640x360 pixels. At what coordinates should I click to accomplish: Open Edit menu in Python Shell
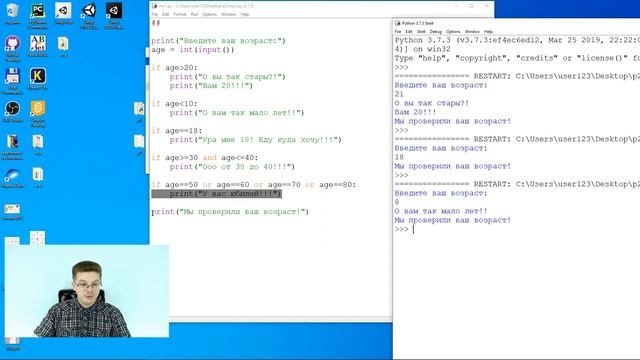[409, 31]
